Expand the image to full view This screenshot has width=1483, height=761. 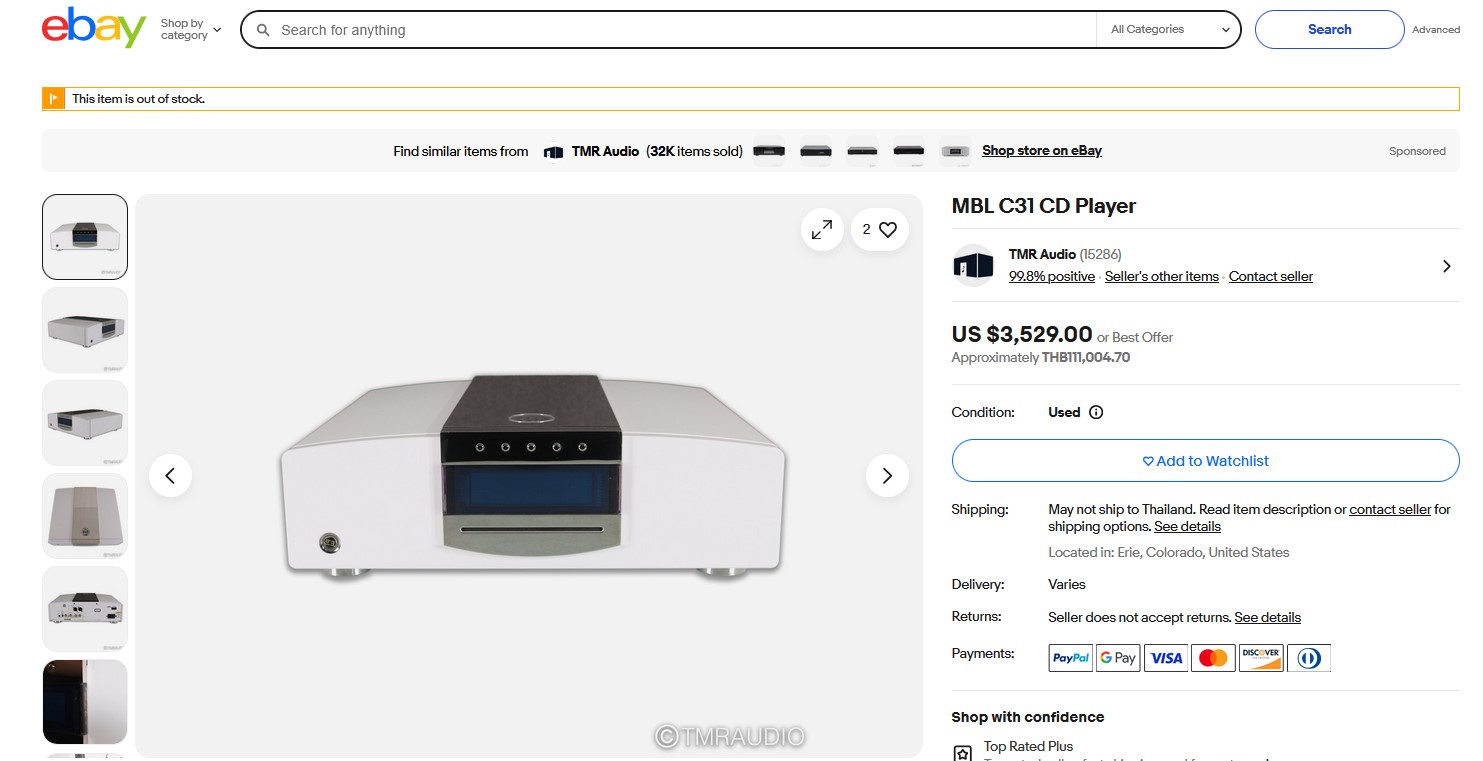[x=822, y=230]
